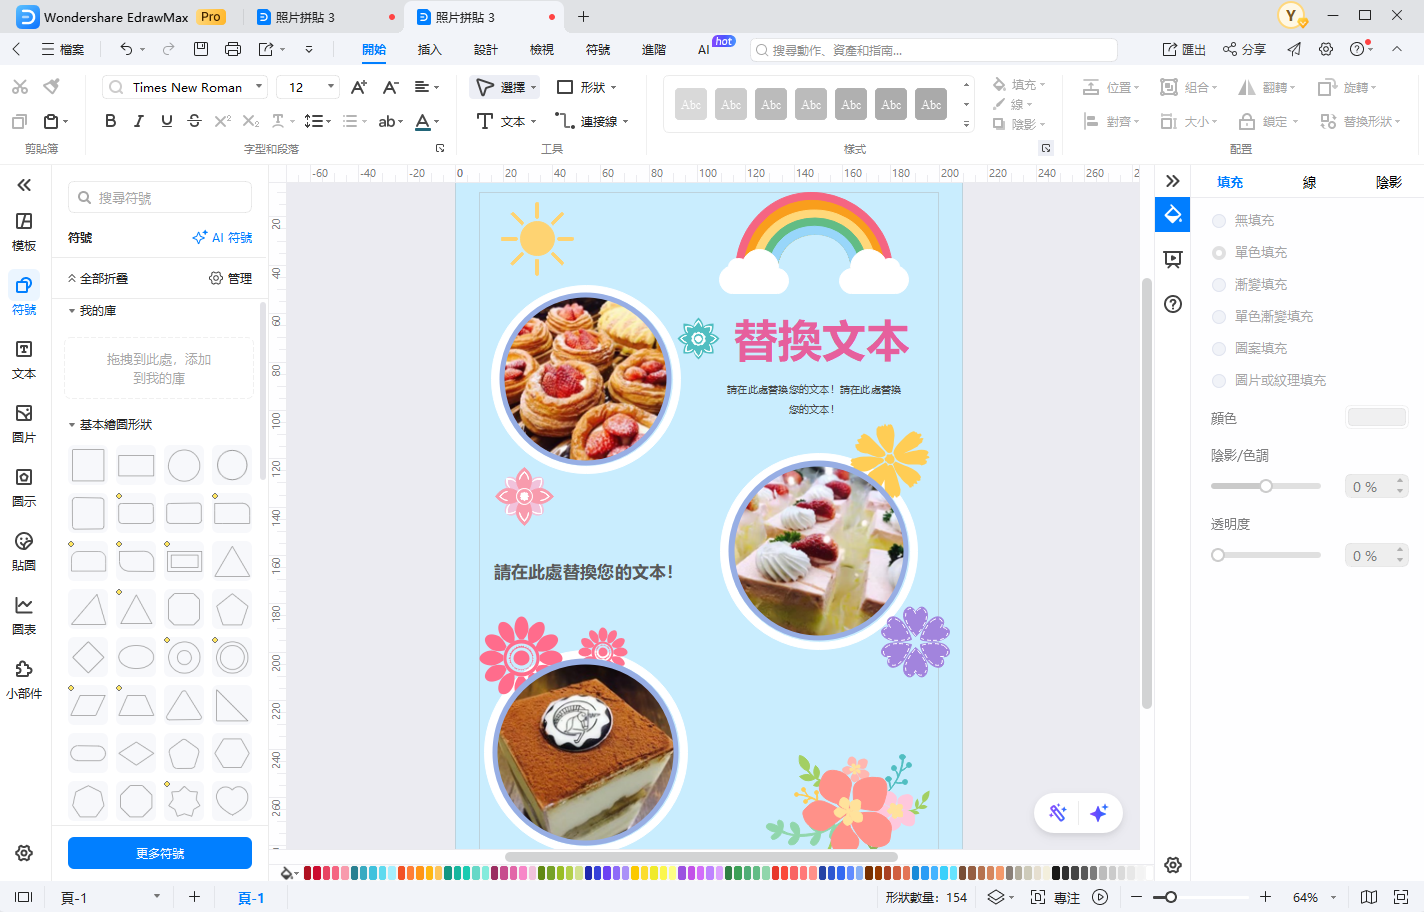Select the 符號 panel in the left sidebar
This screenshot has width=1424, height=912.
click(x=23, y=296)
